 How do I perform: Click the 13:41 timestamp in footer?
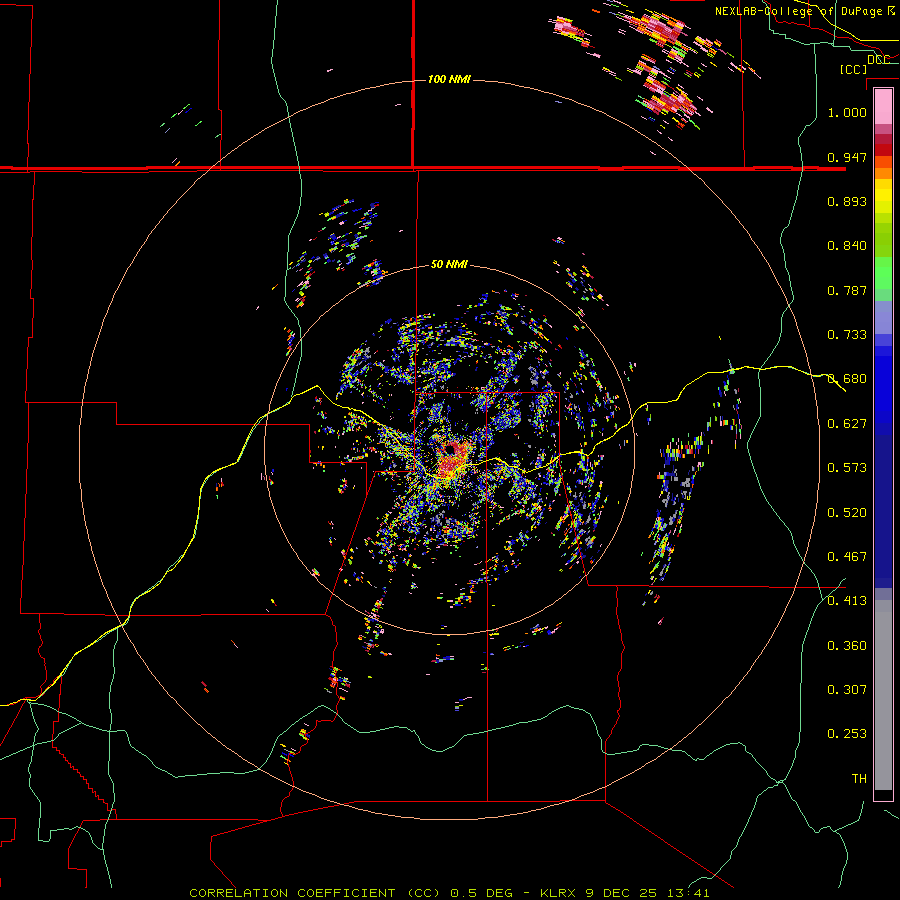coord(688,893)
